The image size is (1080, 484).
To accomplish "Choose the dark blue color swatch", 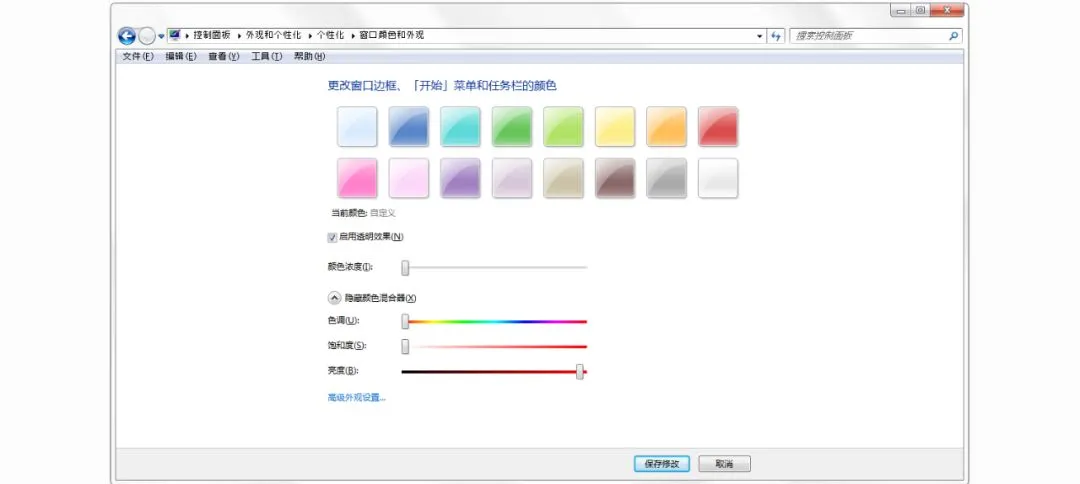I will click(409, 127).
